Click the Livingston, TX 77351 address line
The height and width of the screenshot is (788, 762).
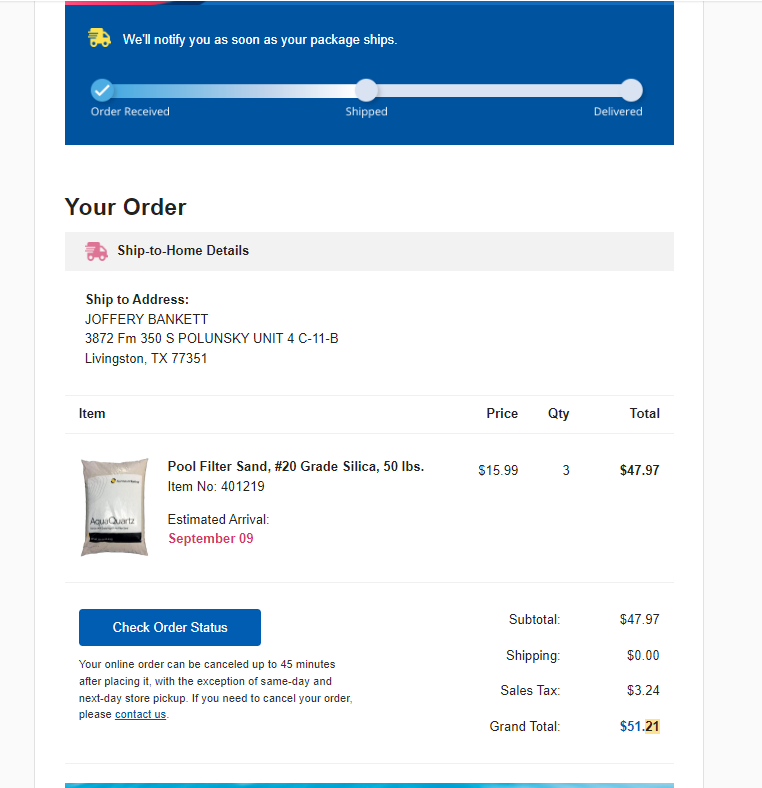146,358
